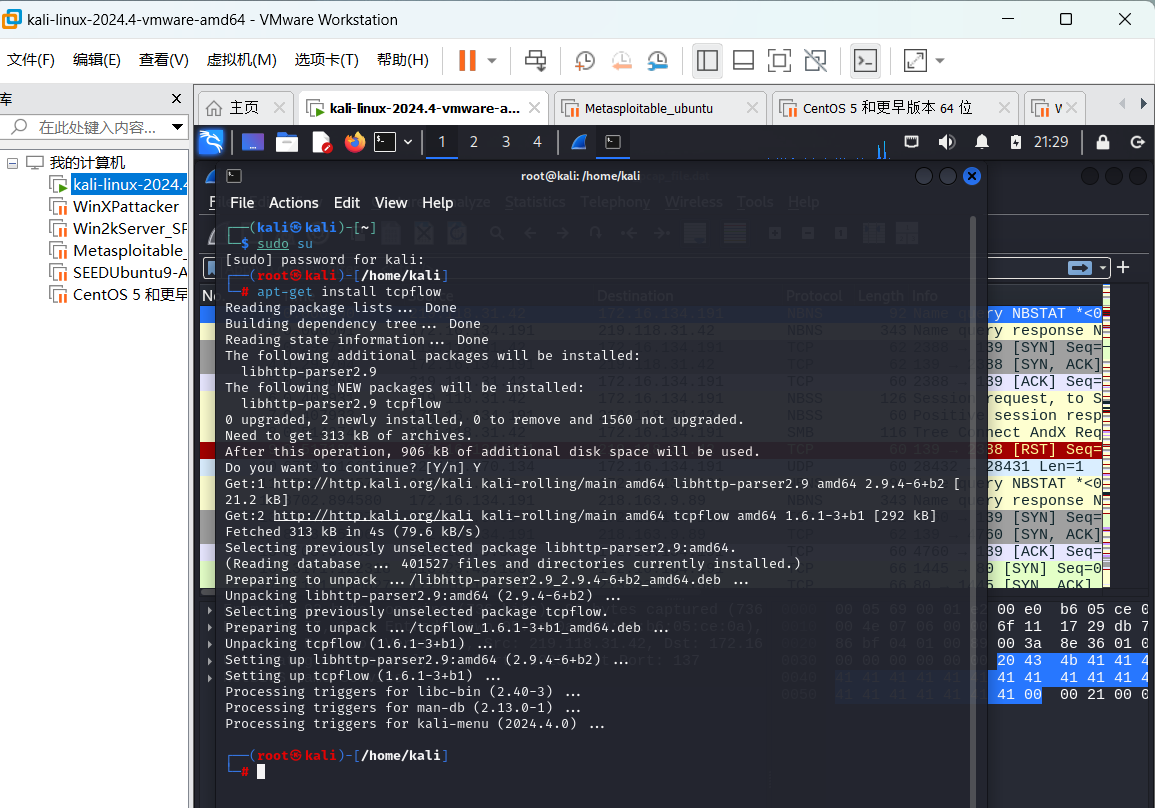
Task: Select Win2kServer_SP in the library
Action: click(x=118, y=229)
